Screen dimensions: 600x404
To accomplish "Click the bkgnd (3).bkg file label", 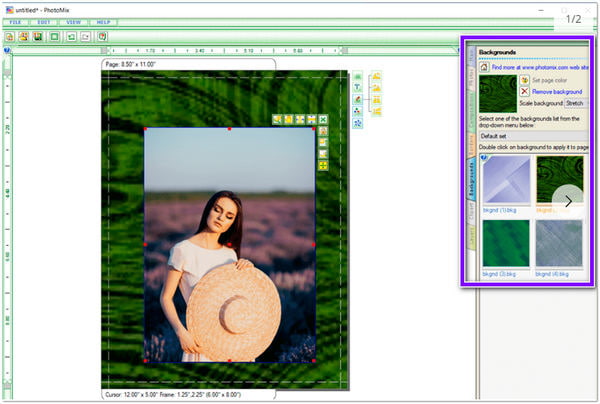I will pyautogui.click(x=499, y=274).
